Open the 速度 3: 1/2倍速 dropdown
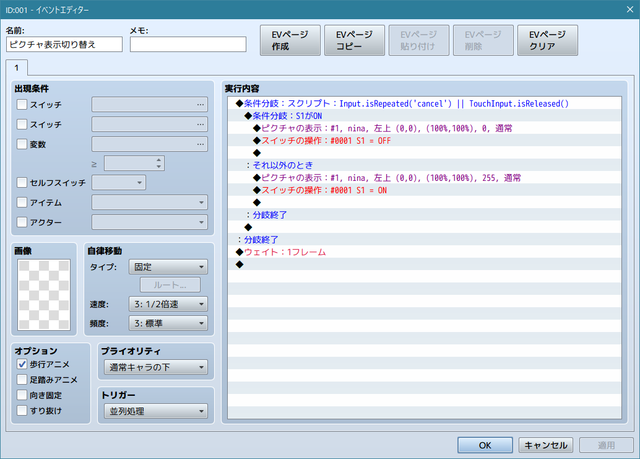Image resolution: width=640 pixels, height=459 pixels. [168, 304]
